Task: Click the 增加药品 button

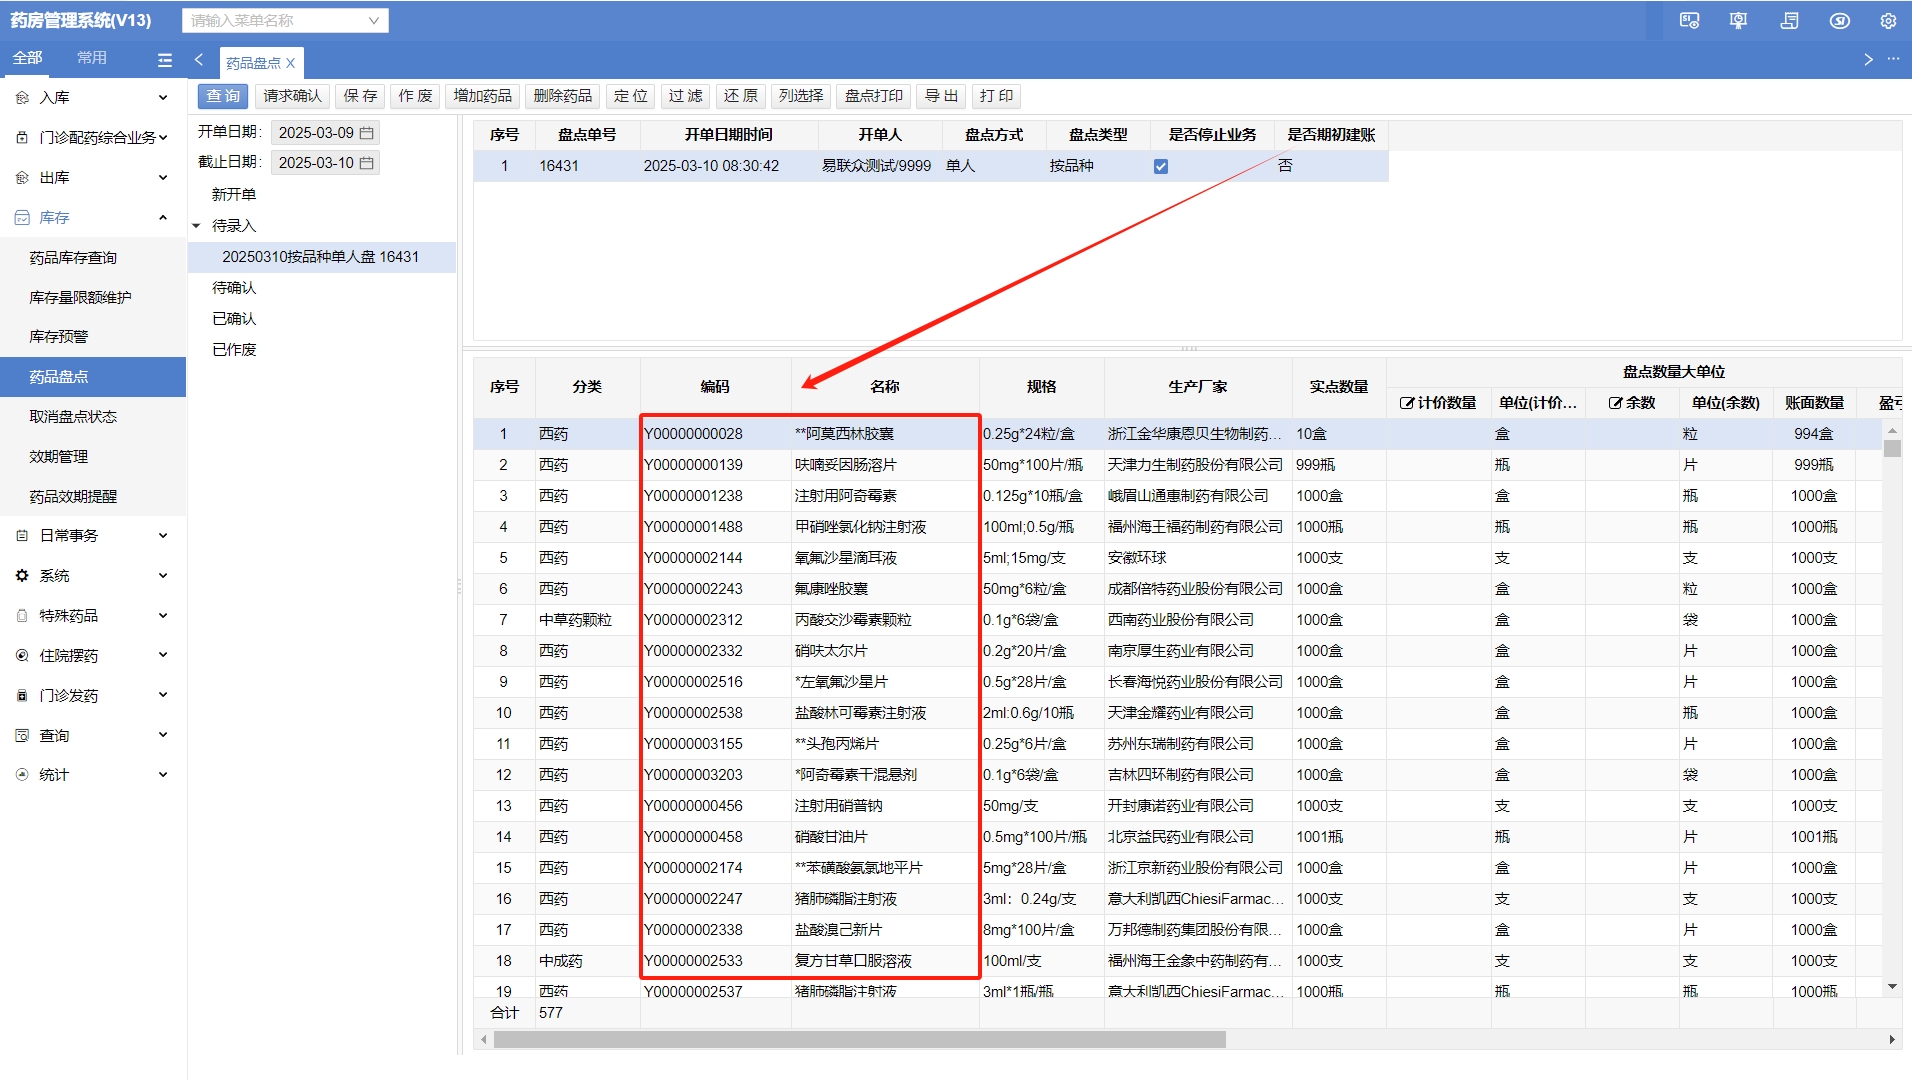Action: (482, 96)
